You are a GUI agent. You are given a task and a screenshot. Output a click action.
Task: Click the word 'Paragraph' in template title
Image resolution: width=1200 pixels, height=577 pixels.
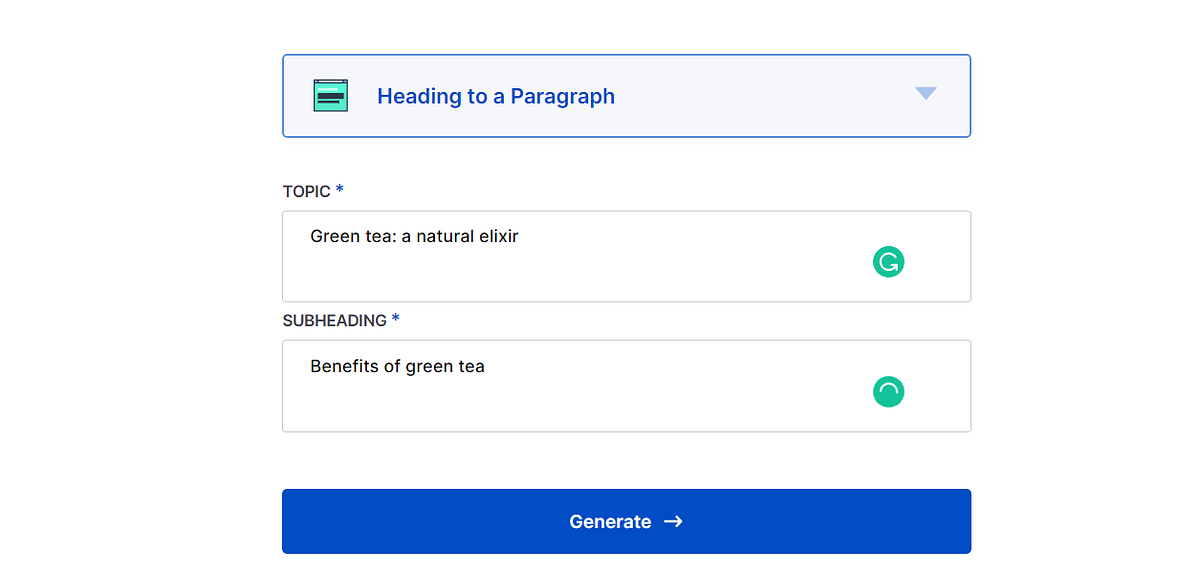562,96
